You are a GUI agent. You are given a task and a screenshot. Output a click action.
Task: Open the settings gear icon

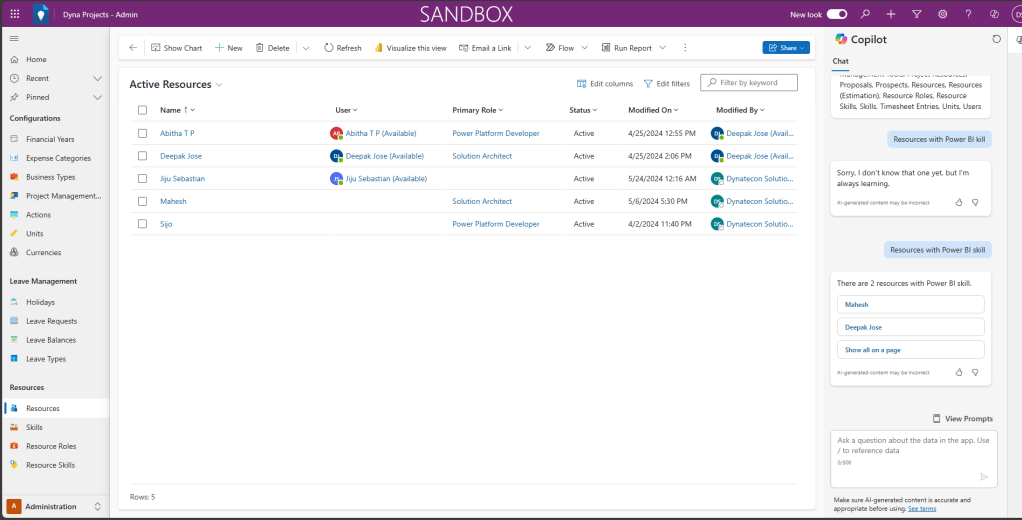(x=942, y=14)
